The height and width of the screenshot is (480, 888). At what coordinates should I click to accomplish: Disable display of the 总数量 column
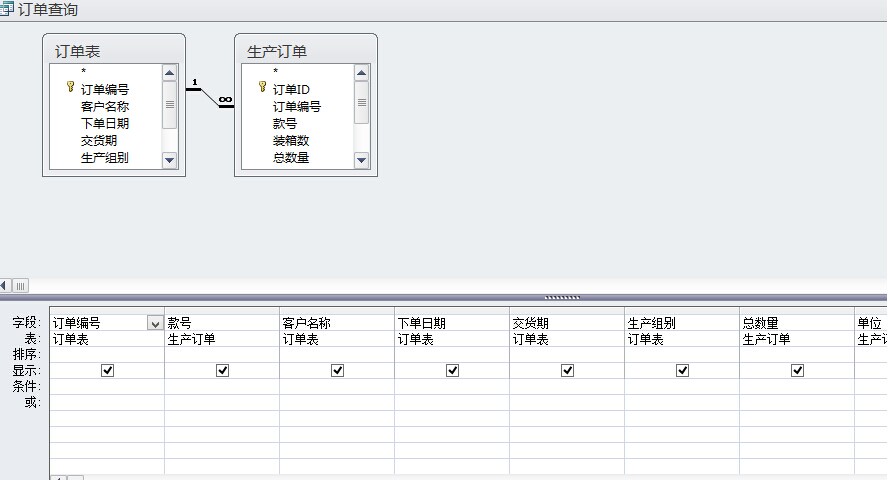(x=797, y=370)
